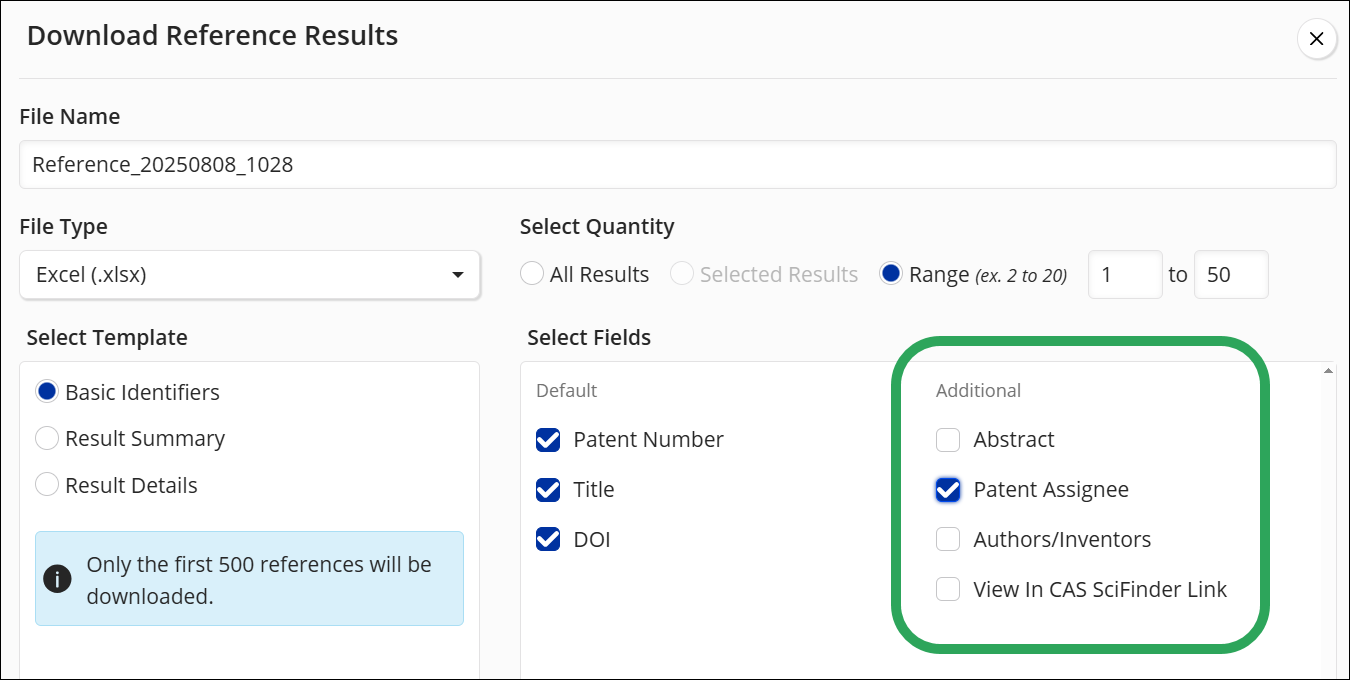Click the Select Fields scrollbar up arrow
This screenshot has height=680, width=1350.
click(x=1328, y=371)
